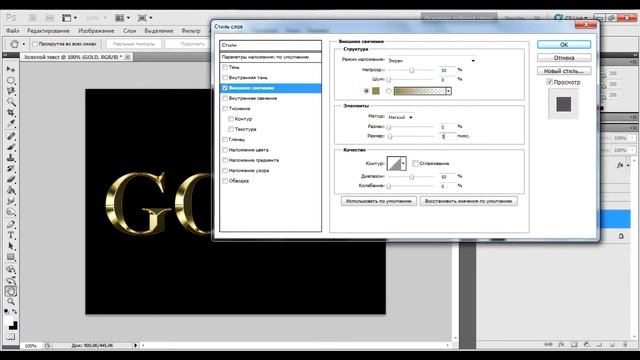
Task: Select the Hand tool in toolbox
Action: click(x=11, y=291)
